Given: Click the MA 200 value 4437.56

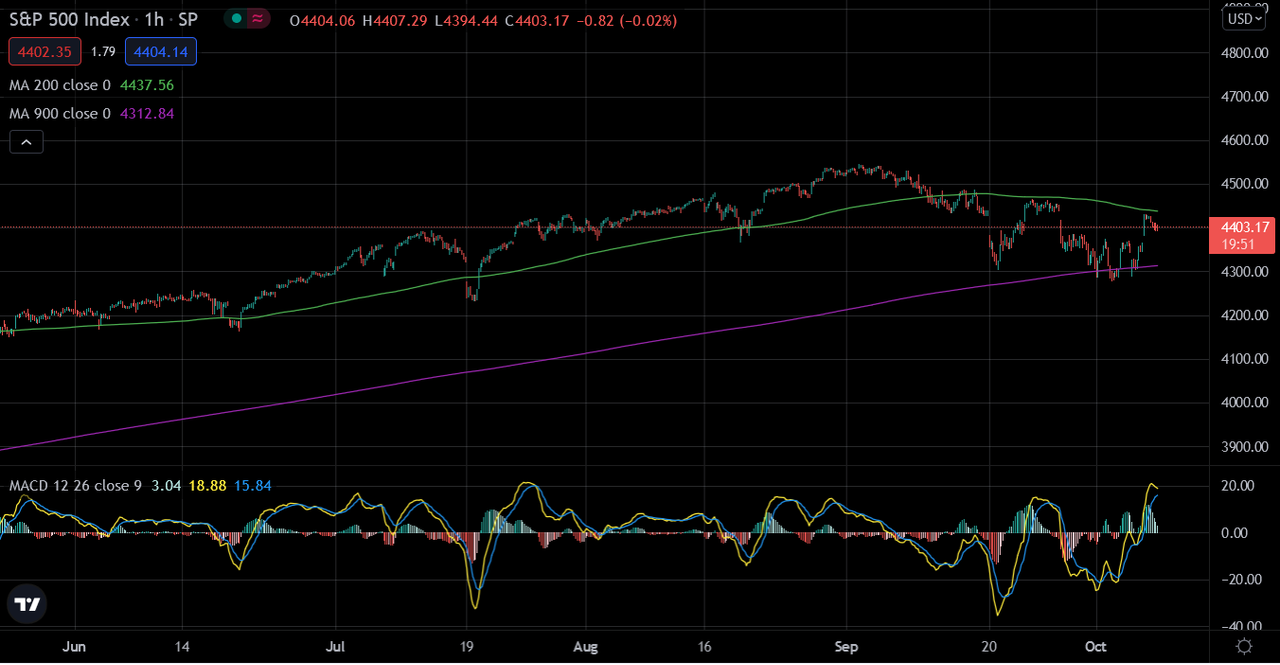Looking at the screenshot, I should 147,85.
